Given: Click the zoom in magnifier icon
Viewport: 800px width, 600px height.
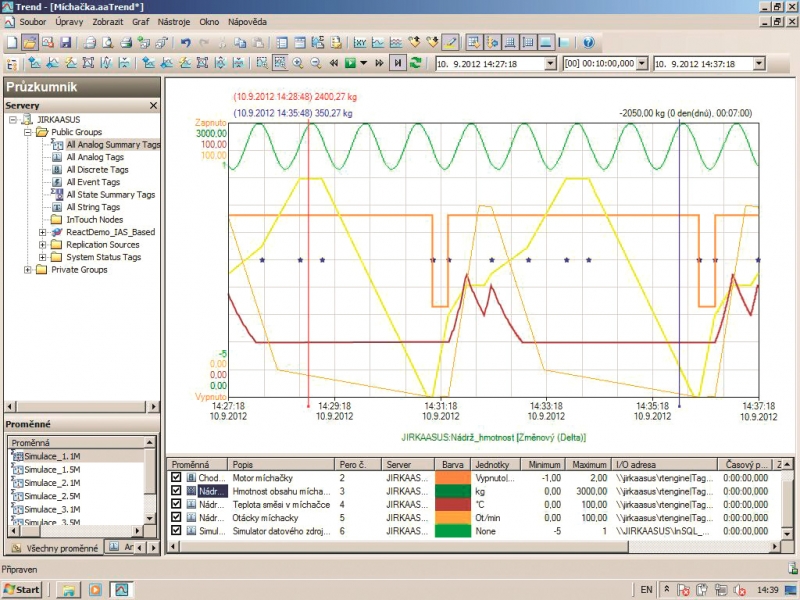Looking at the screenshot, I should pyautogui.click(x=298, y=63).
